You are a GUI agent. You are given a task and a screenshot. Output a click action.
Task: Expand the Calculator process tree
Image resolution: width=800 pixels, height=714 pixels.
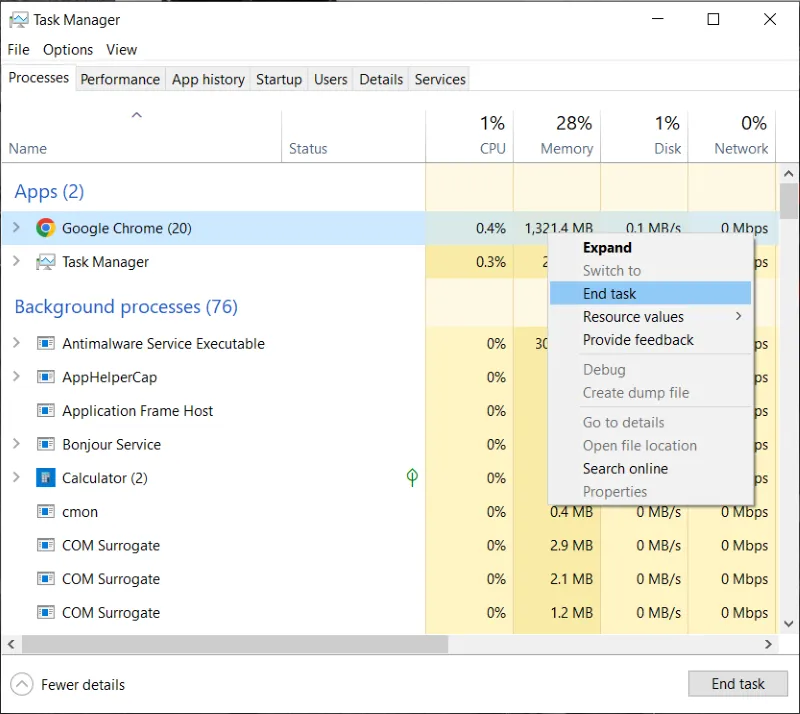point(16,478)
